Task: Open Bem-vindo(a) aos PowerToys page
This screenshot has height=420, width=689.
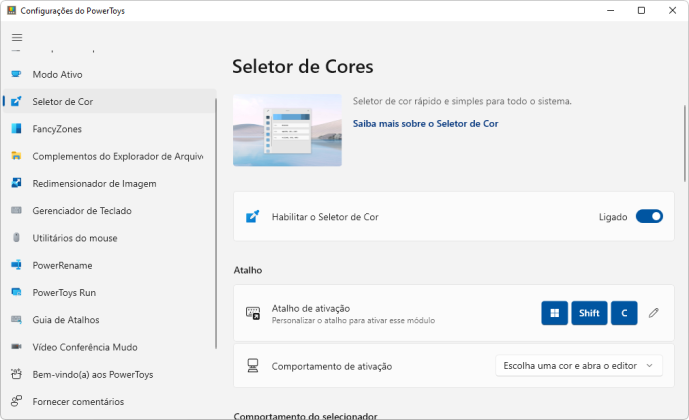Action: (92, 374)
